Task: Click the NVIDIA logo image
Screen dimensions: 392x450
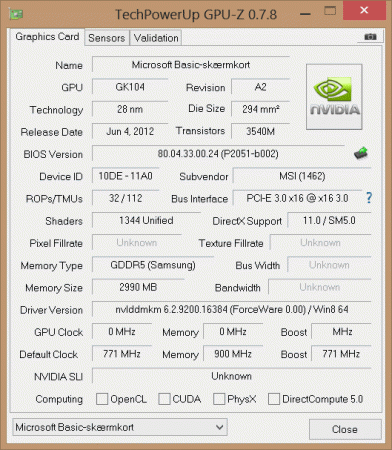Action: [334, 97]
